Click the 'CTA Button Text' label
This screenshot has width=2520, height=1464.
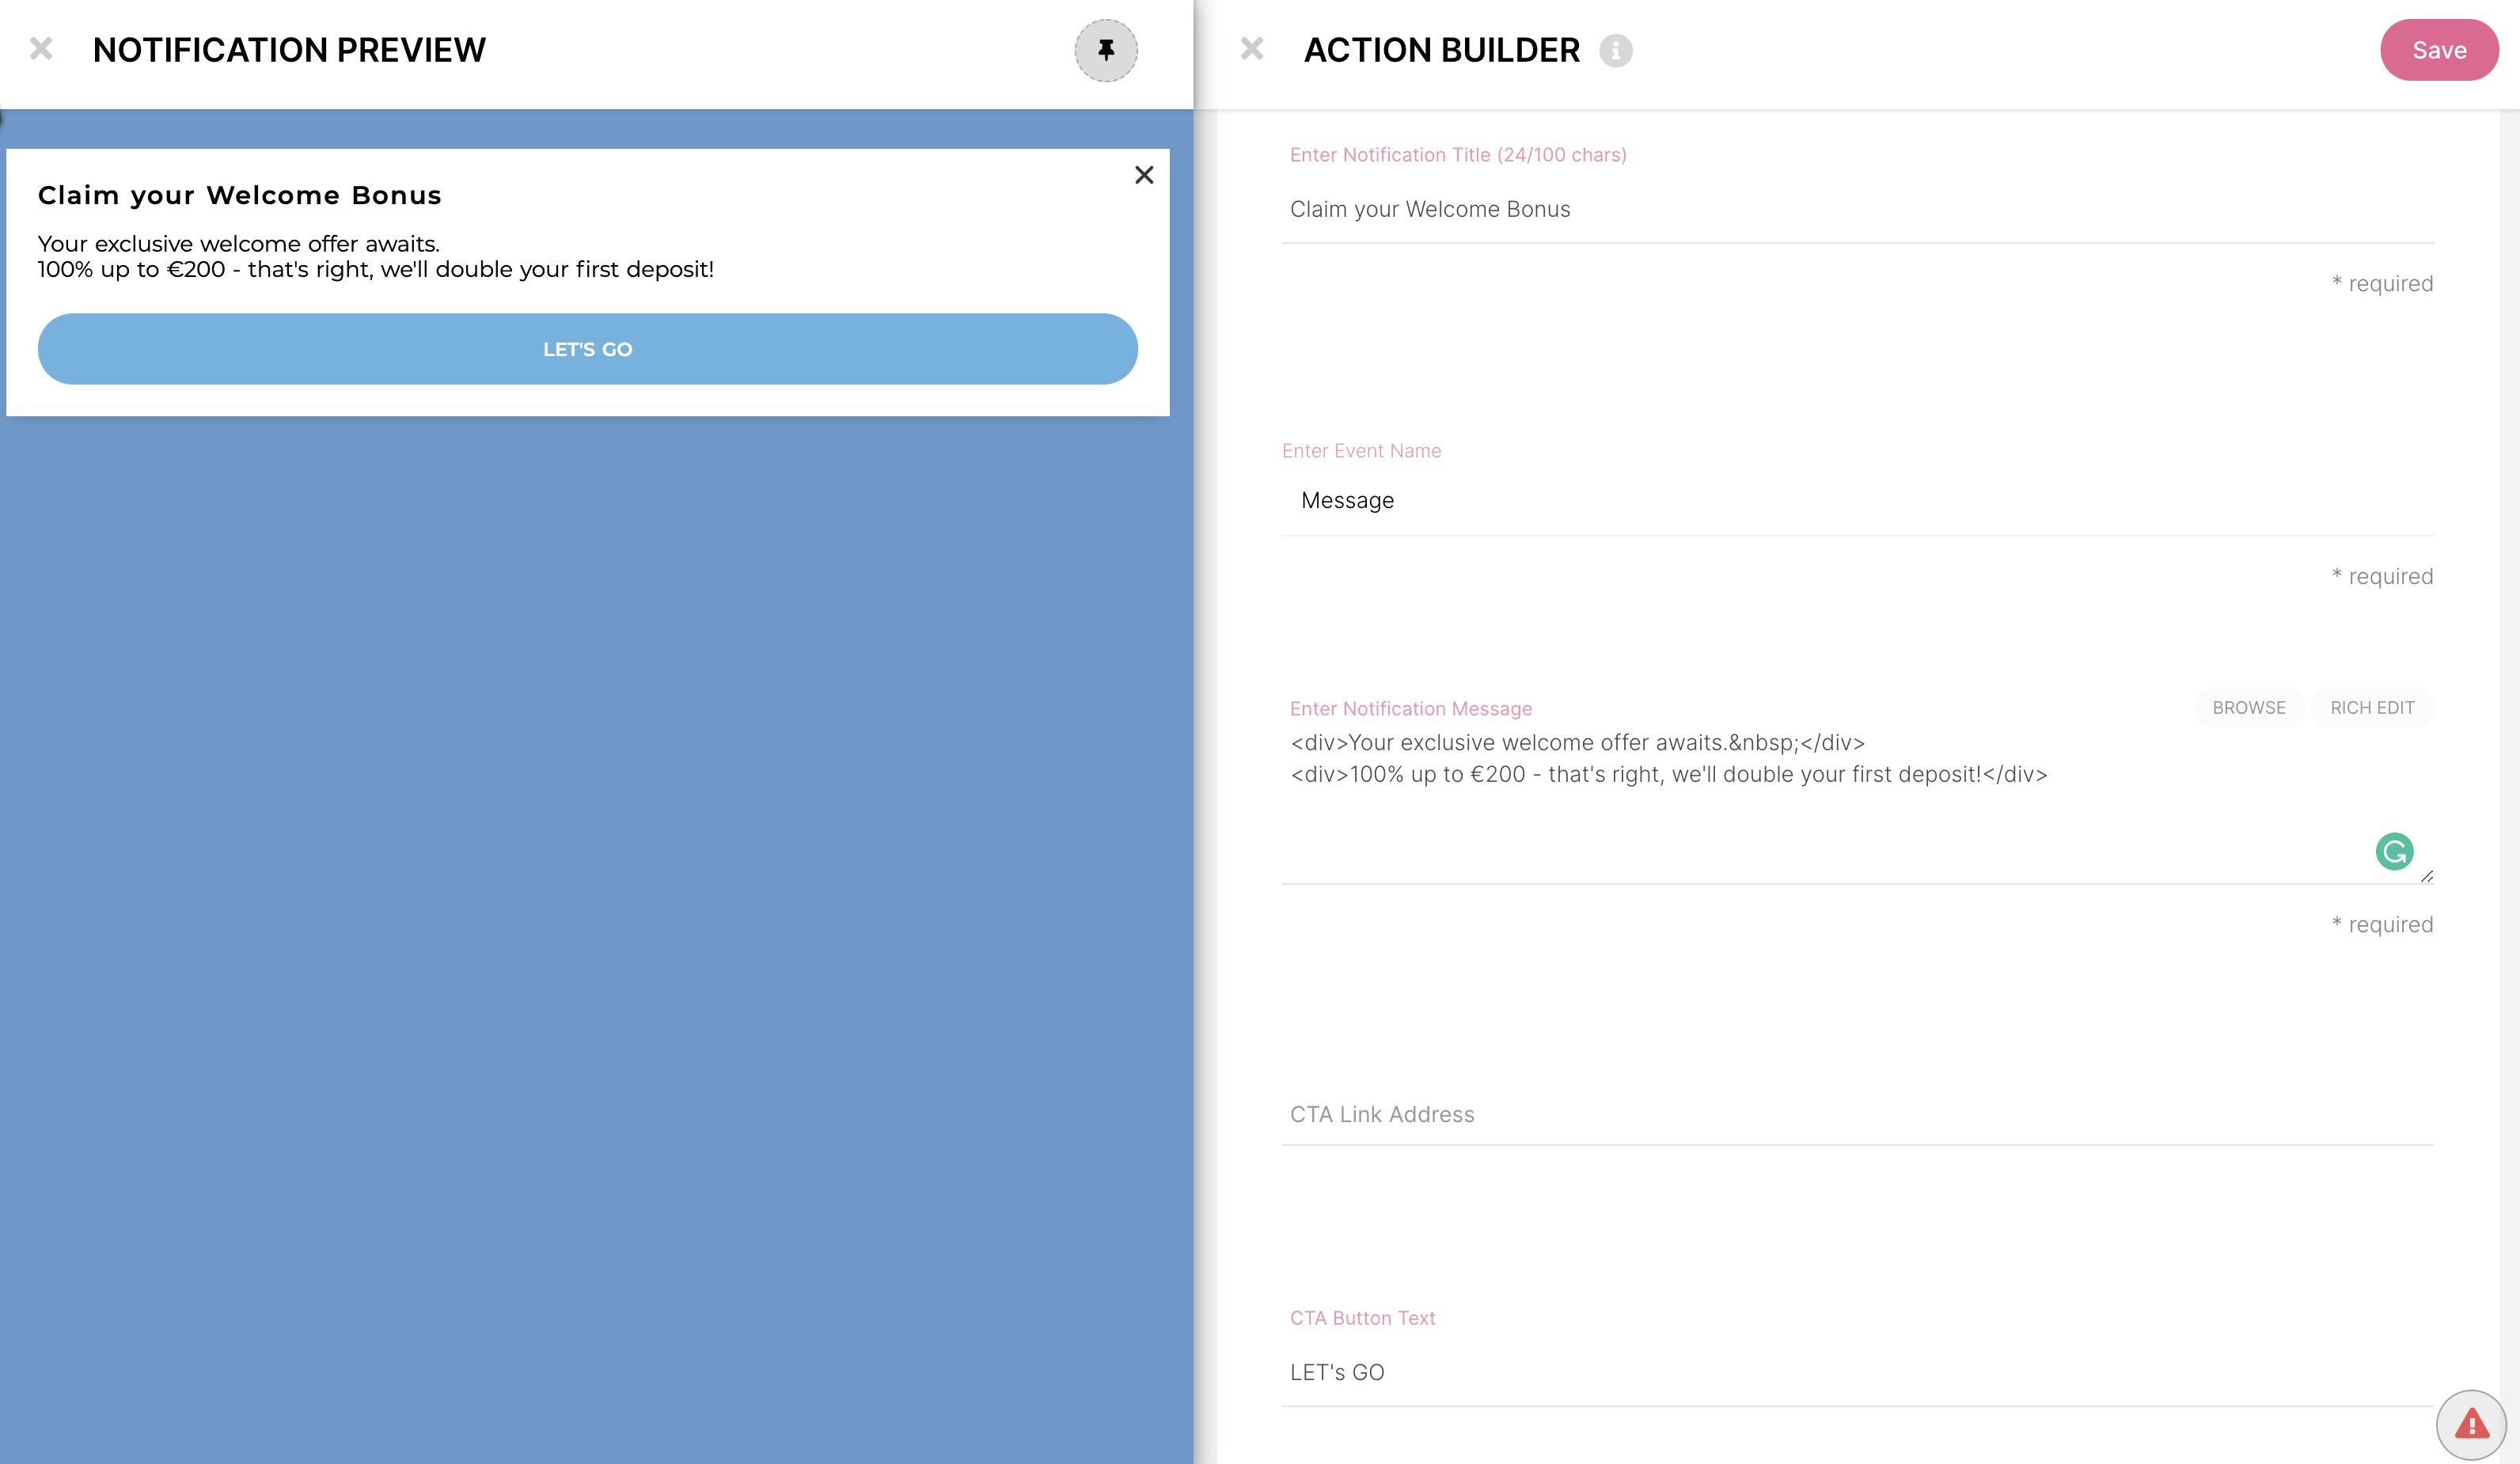tap(1362, 1318)
